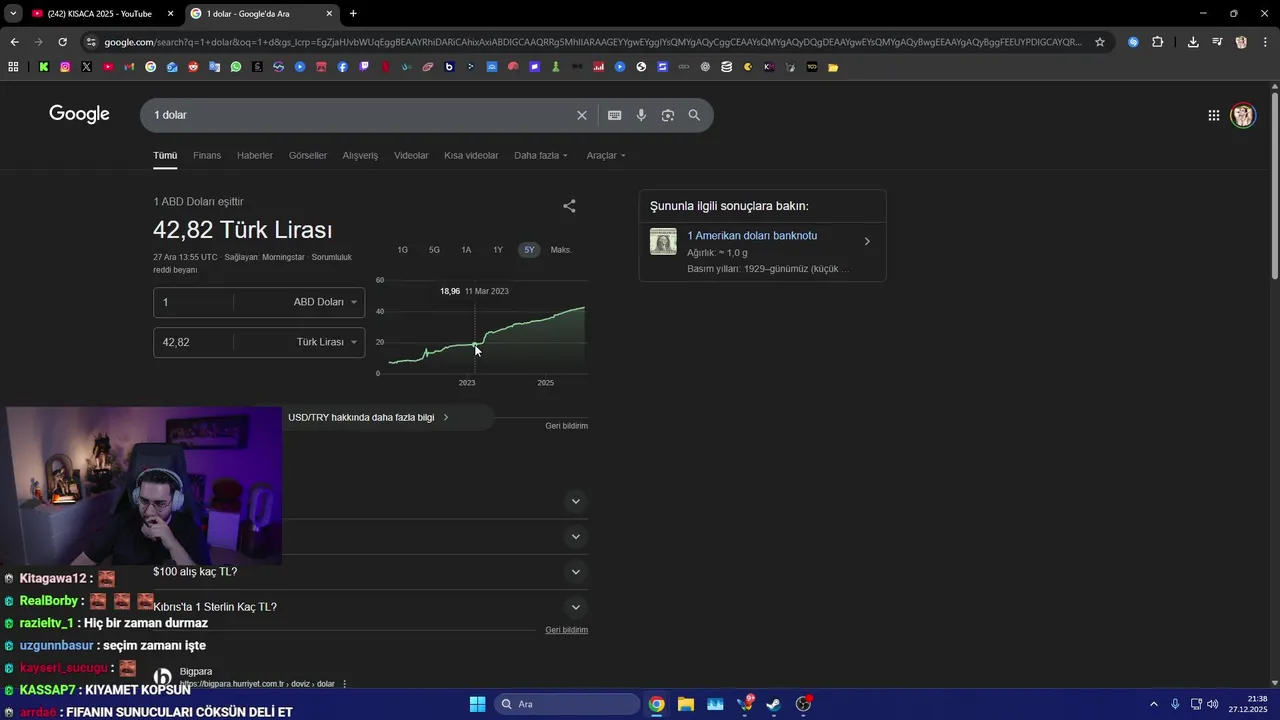The image size is (1280, 720).
Task: Open the X (Twitter) bookmark icon
Action: 87,67
